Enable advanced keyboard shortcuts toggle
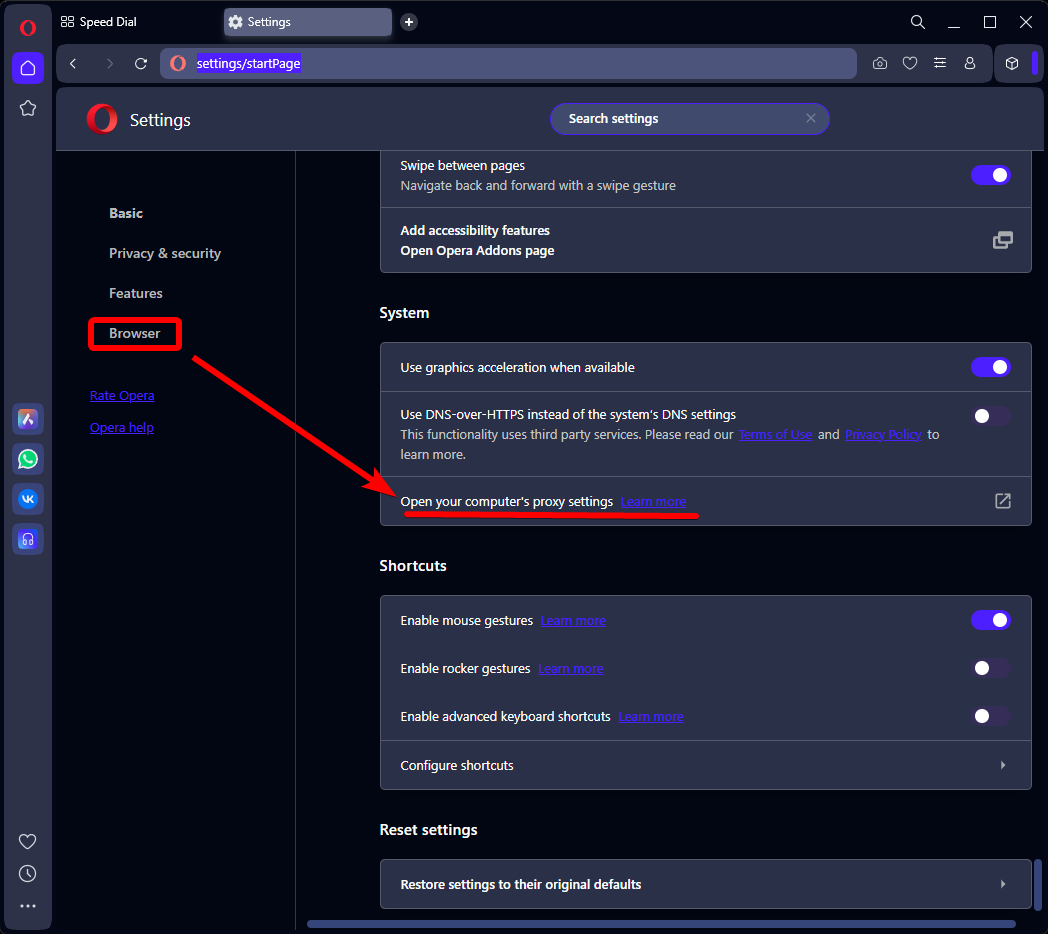The image size is (1048, 934). click(x=991, y=716)
